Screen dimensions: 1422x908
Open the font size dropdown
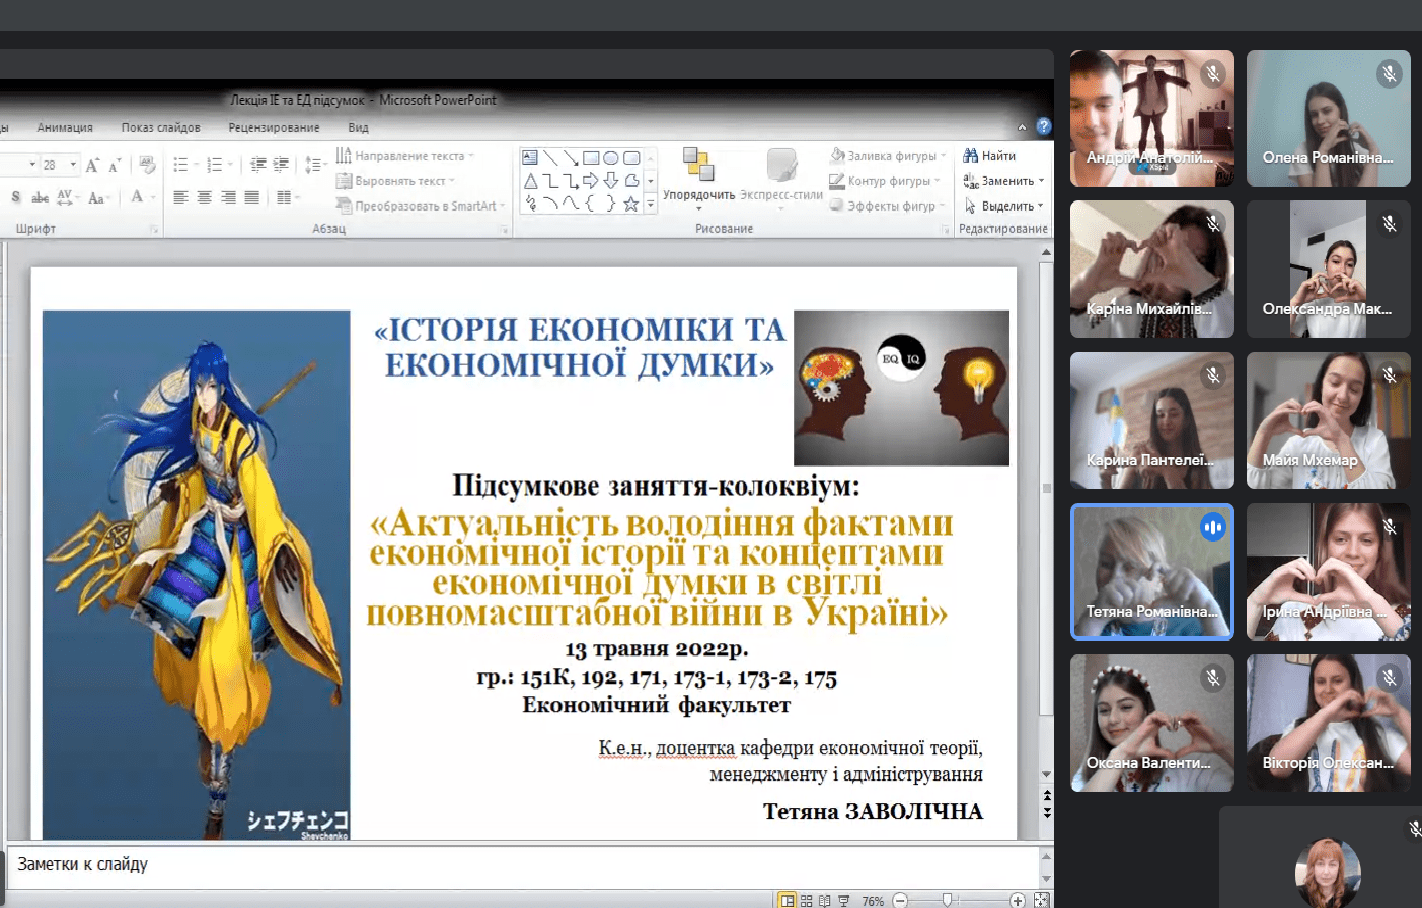click(x=73, y=165)
